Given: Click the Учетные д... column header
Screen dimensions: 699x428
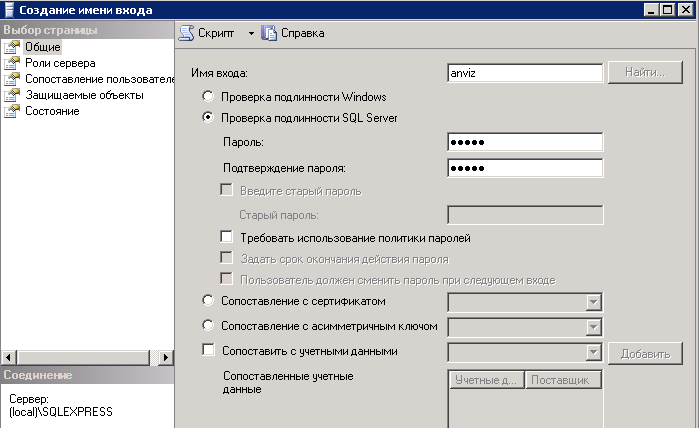Looking at the screenshot, I should (486, 380).
